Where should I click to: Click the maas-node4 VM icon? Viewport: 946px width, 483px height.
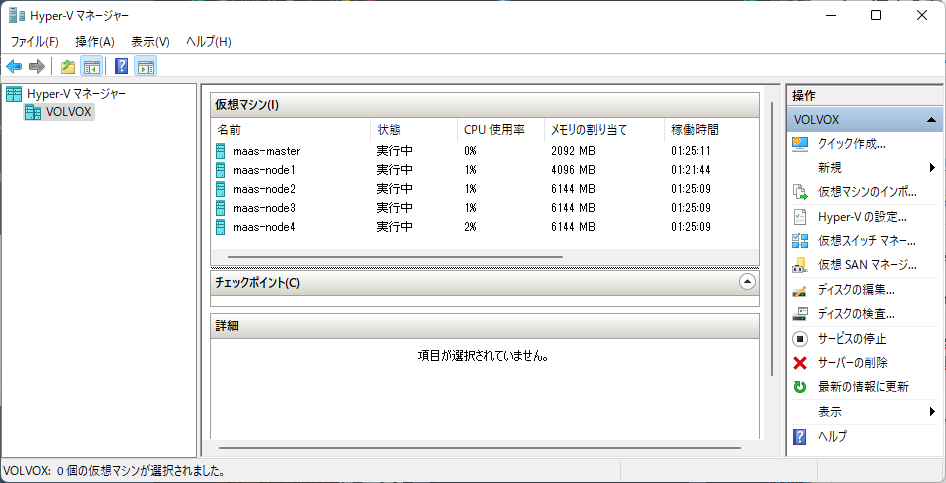(x=221, y=227)
